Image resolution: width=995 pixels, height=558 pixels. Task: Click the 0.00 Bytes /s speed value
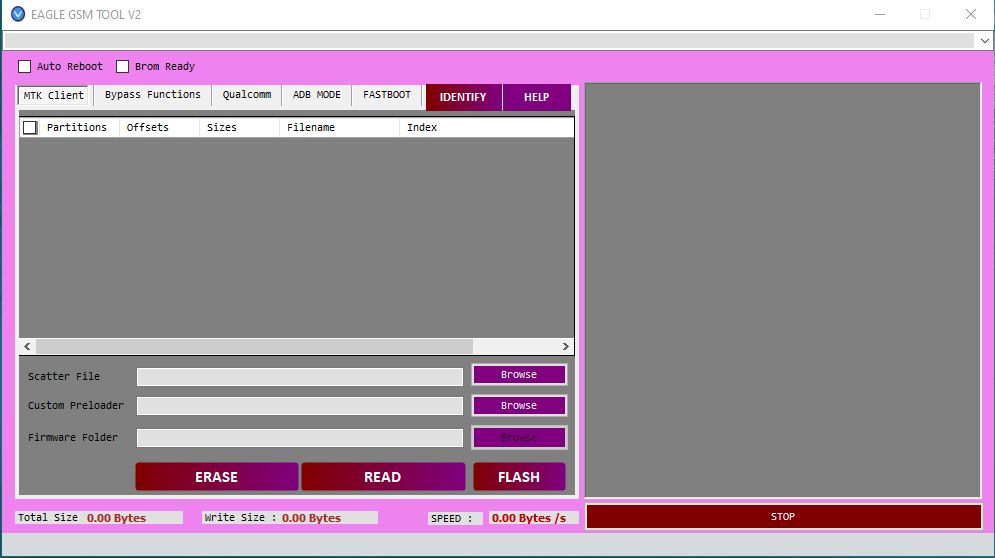tap(529, 518)
